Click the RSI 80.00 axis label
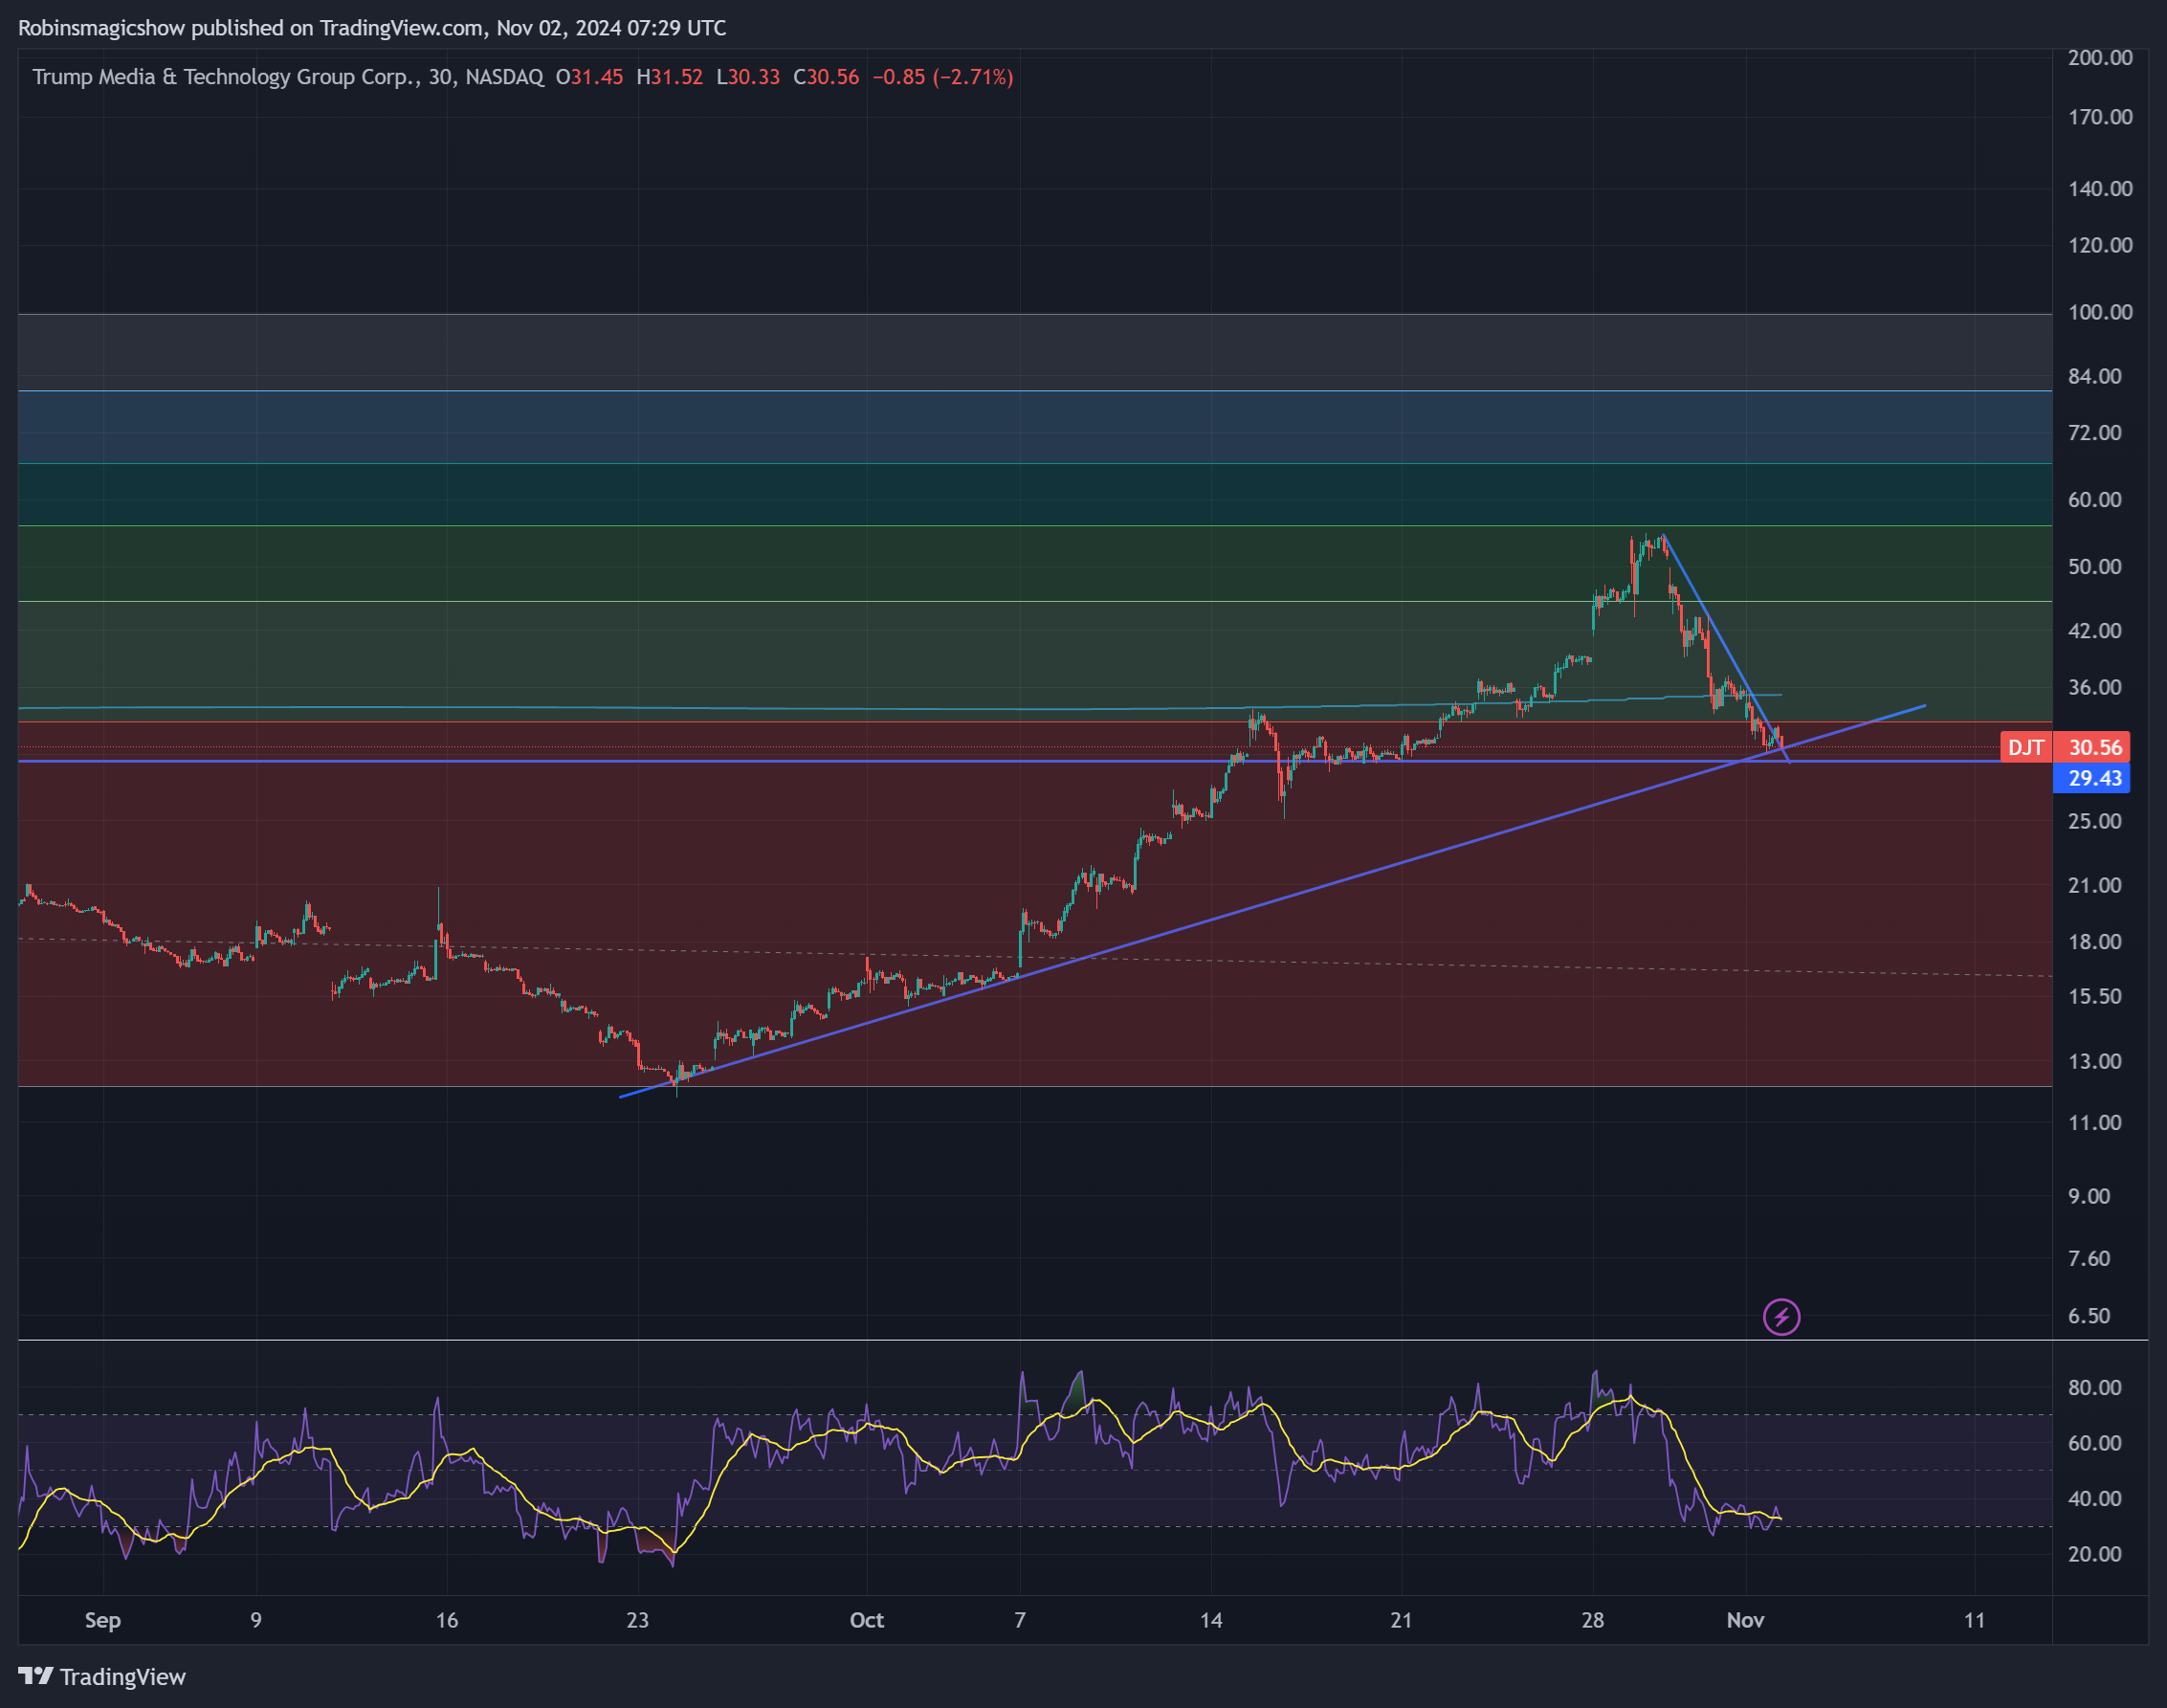 [x=2095, y=1388]
